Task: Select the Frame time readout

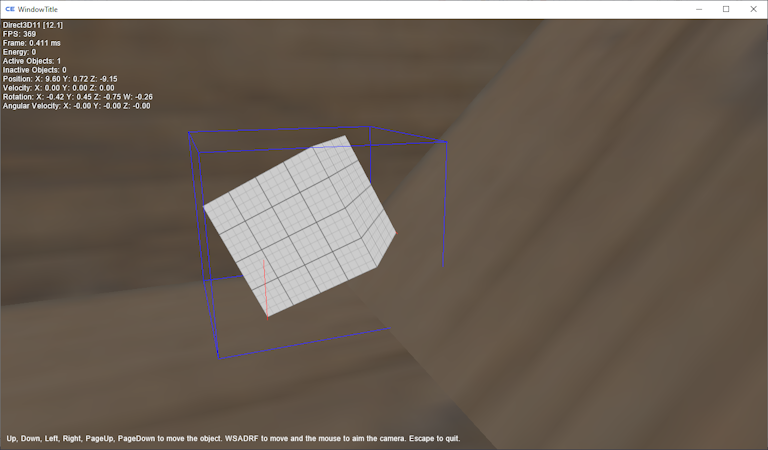Action: [32, 43]
